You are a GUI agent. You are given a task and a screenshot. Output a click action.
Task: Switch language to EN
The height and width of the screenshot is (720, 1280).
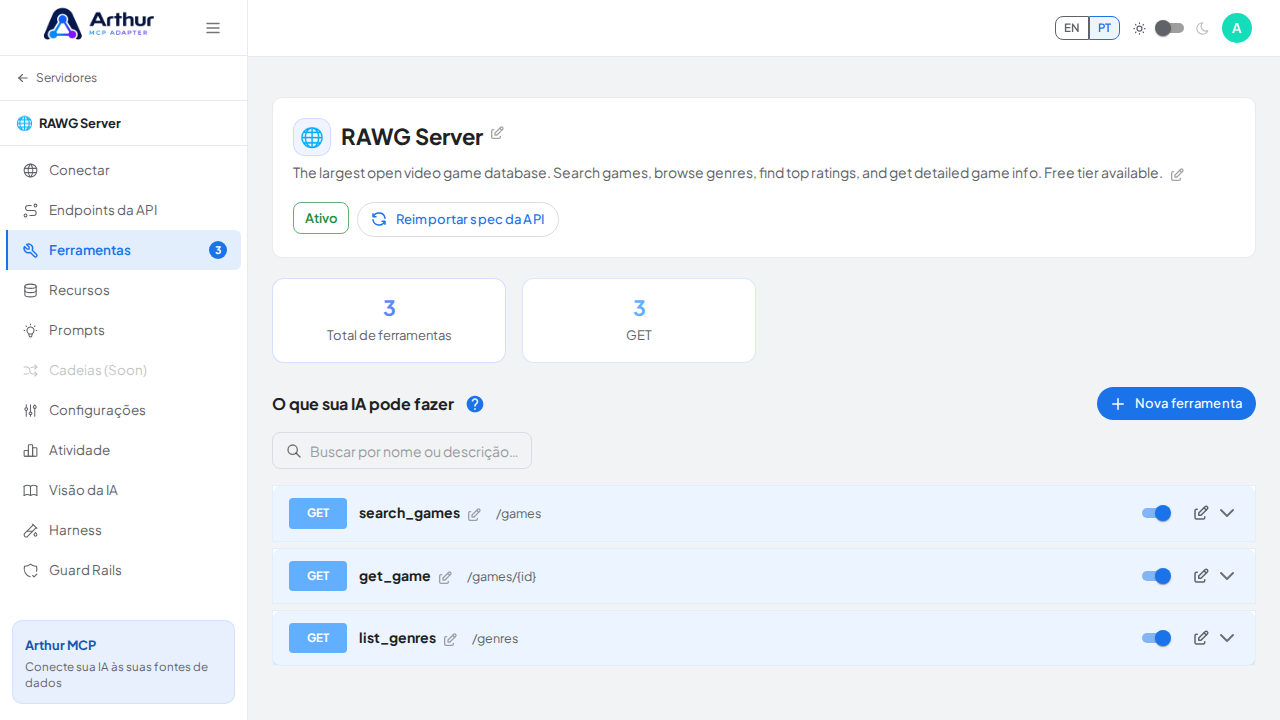click(x=1072, y=28)
